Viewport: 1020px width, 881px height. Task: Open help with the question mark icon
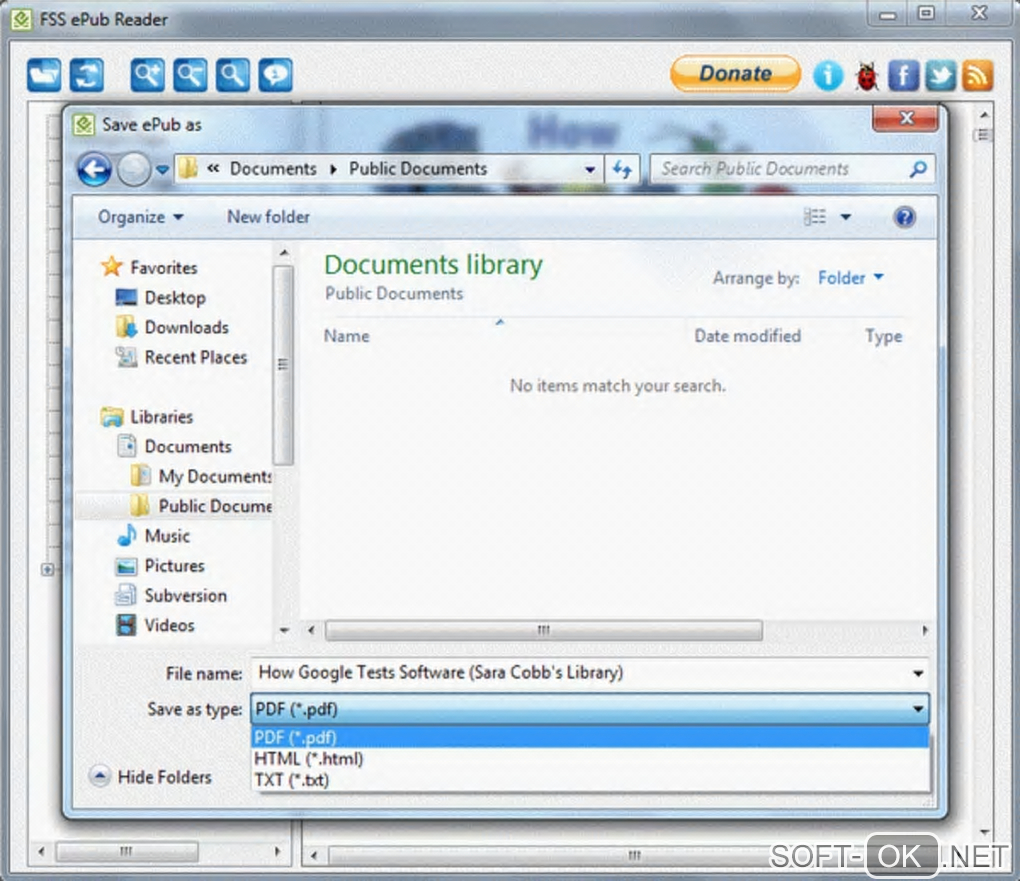(904, 217)
